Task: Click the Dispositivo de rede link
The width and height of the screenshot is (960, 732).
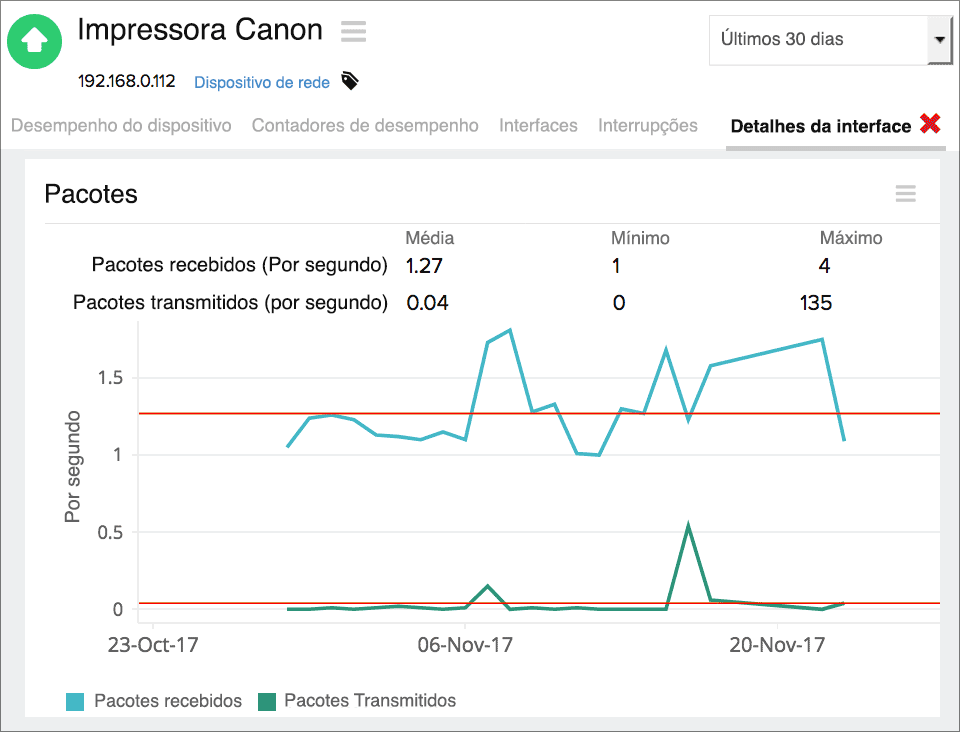Action: click(x=261, y=82)
